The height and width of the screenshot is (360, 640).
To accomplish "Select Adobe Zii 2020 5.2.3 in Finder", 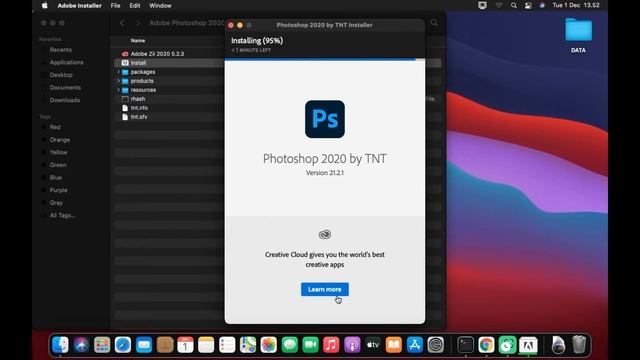I will pyautogui.click(x=157, y=54).
